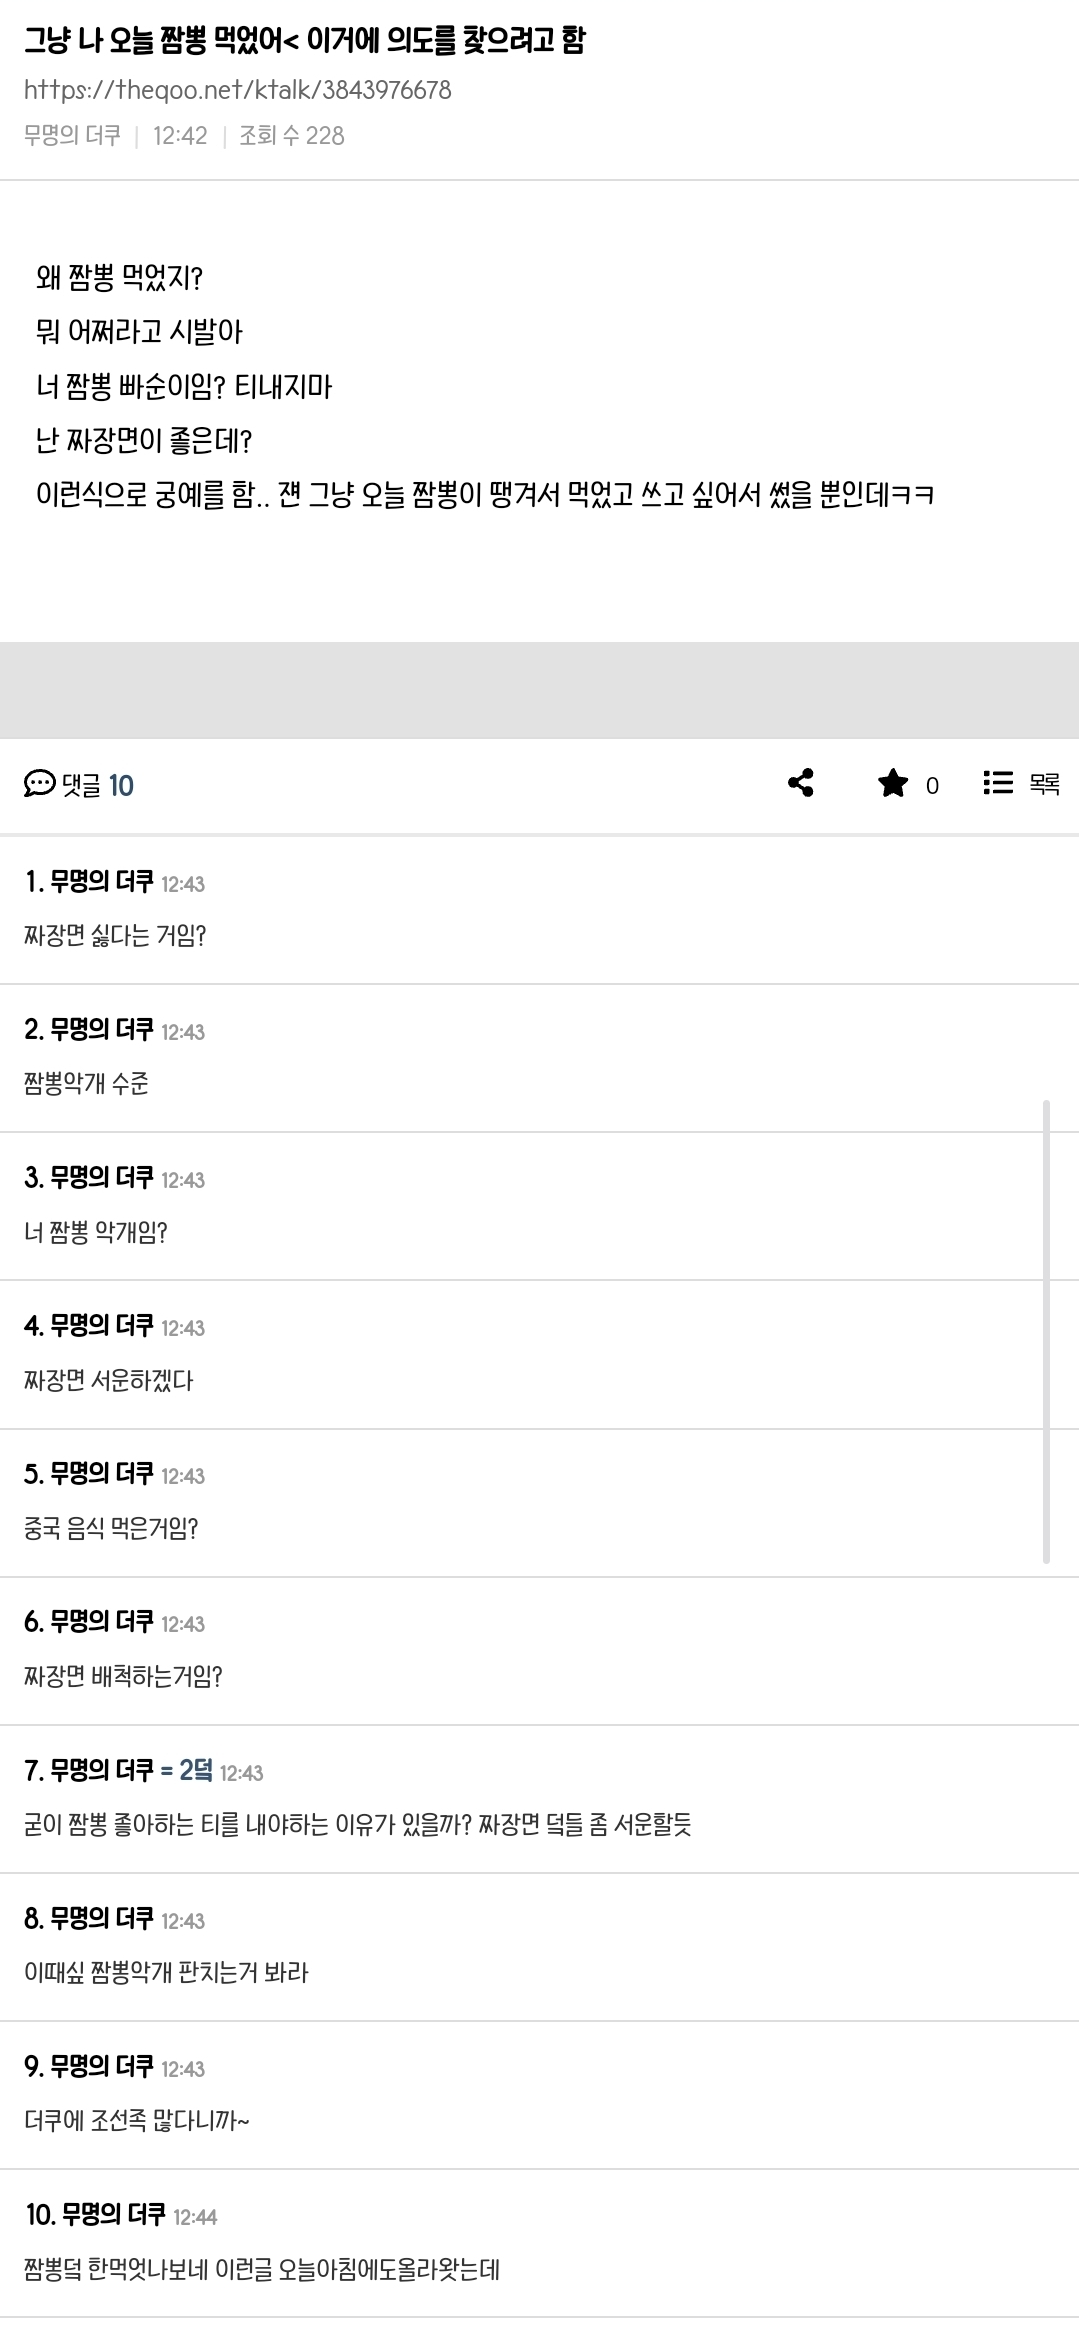Open the theqoo.net post URL link
Screen dimensions: 1079x2332
[237, 90]
